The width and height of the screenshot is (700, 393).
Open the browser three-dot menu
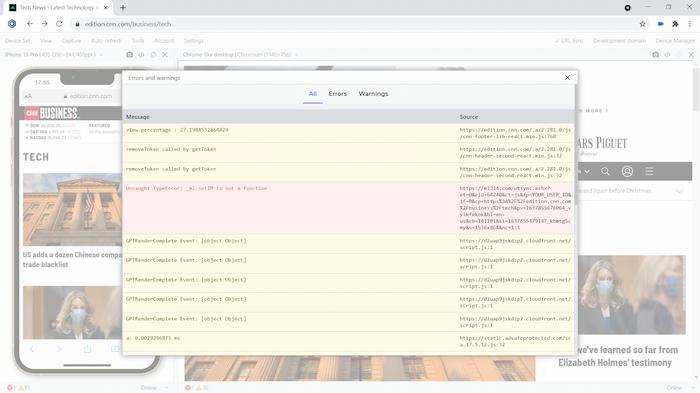tap(690, 24)
